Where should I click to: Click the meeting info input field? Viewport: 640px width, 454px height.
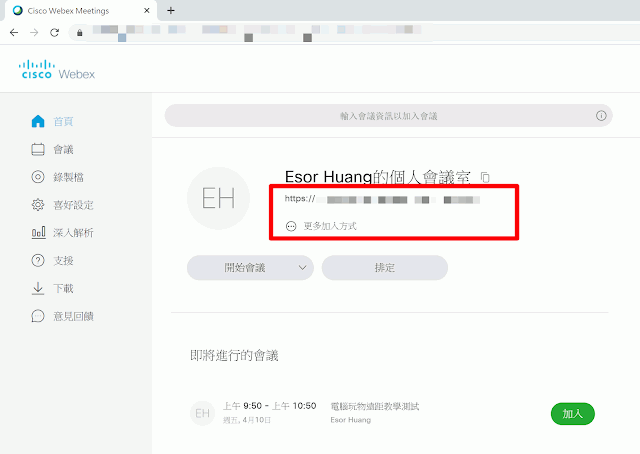tap(389, 116)
